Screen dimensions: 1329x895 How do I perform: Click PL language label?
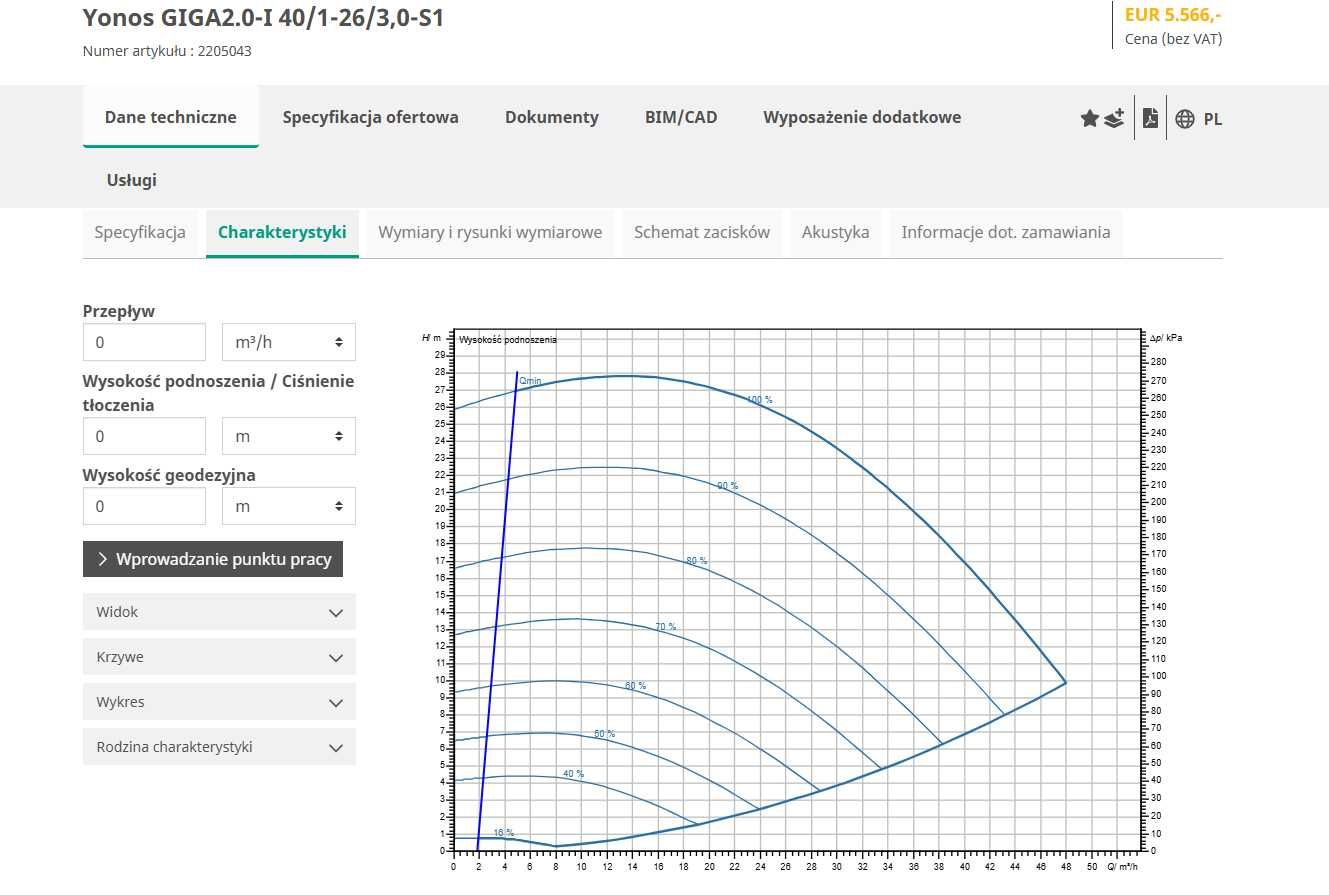[1212, 119]
